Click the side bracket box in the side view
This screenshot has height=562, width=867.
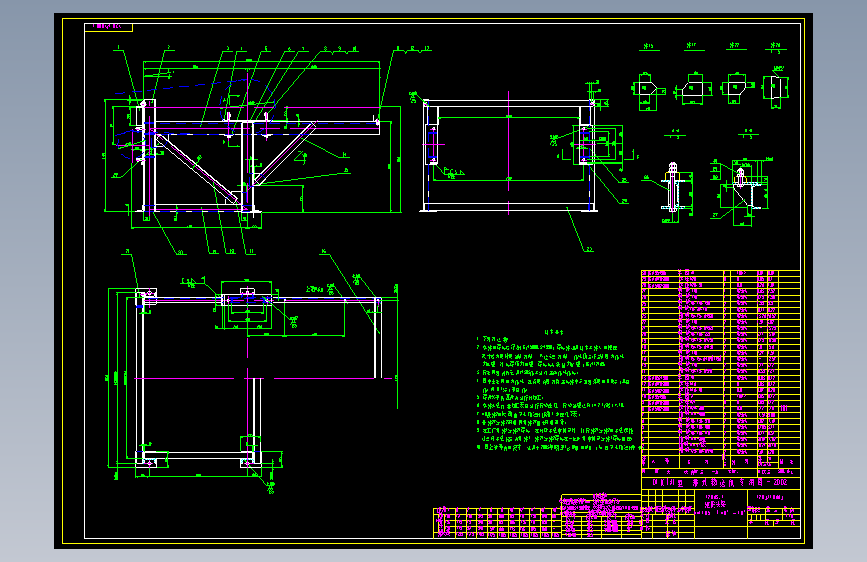[x=598, y=145]
